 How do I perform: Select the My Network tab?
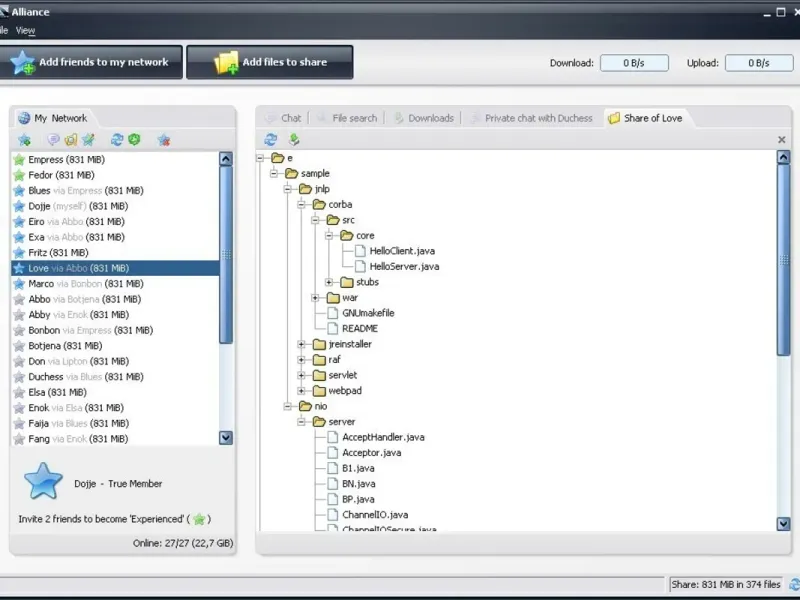click(53, 118)
